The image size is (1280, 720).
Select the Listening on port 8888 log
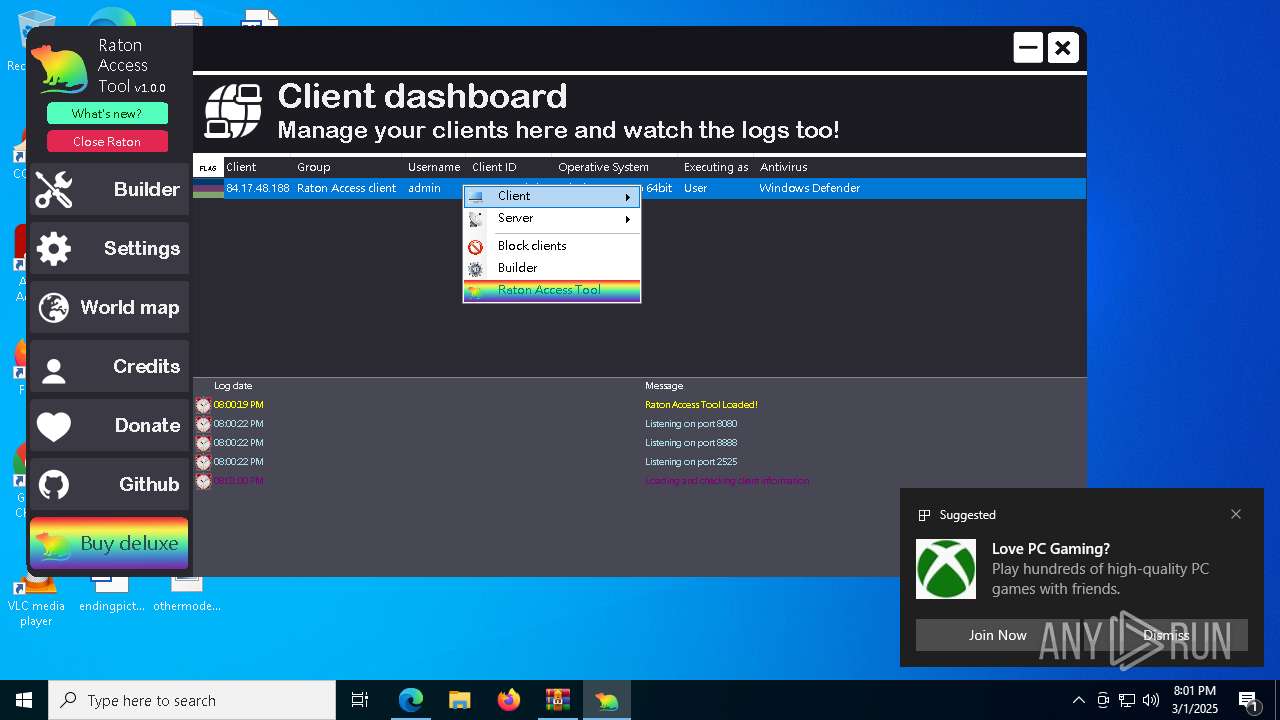[x=691, y=443]
